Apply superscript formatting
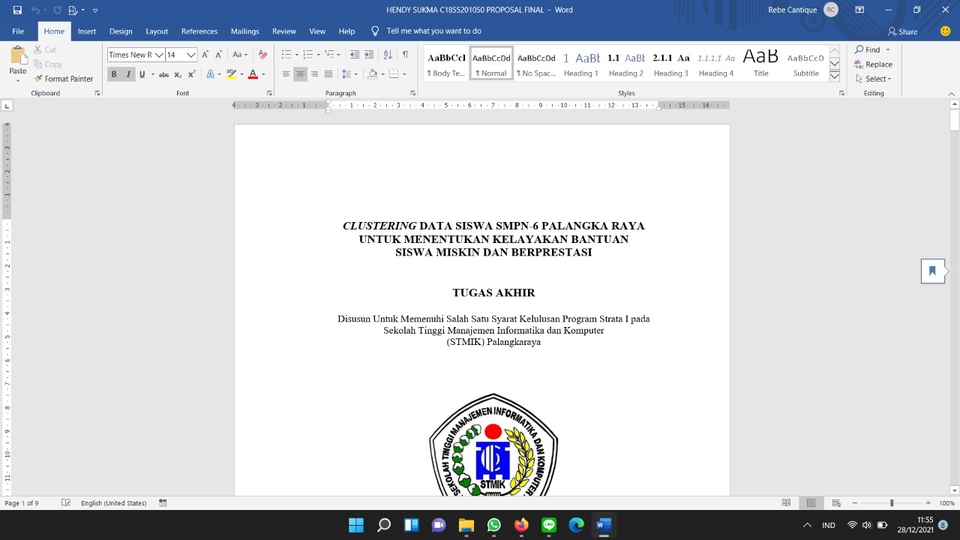The height and width of the screenshot is (540, 960). click(191, 74)
